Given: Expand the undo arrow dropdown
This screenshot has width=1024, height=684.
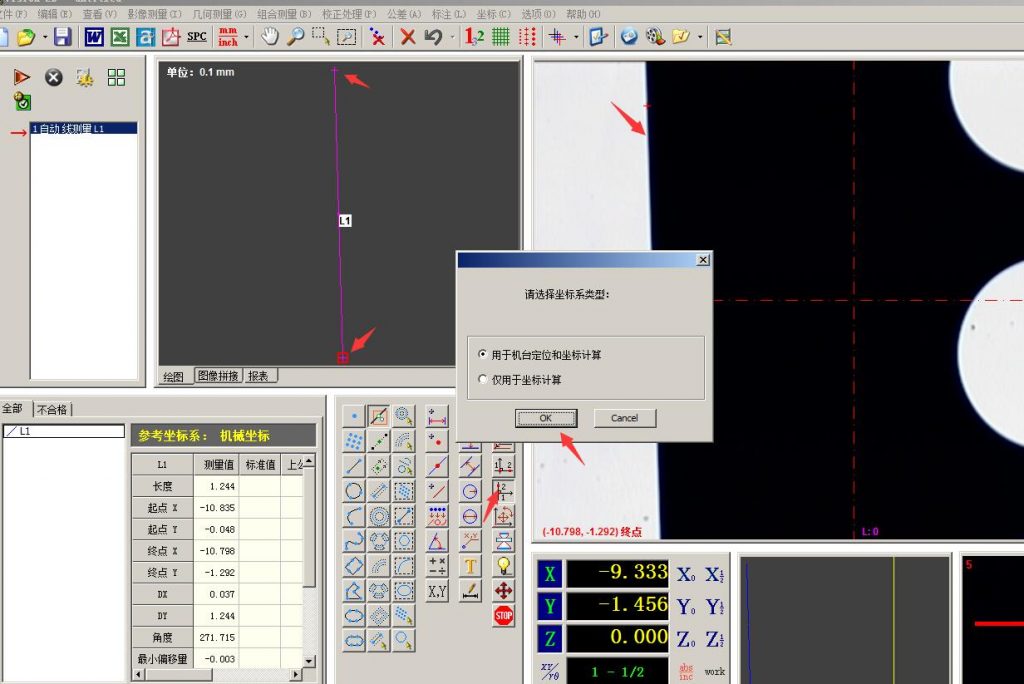Looking at the screenshot, I should (452, 38).
